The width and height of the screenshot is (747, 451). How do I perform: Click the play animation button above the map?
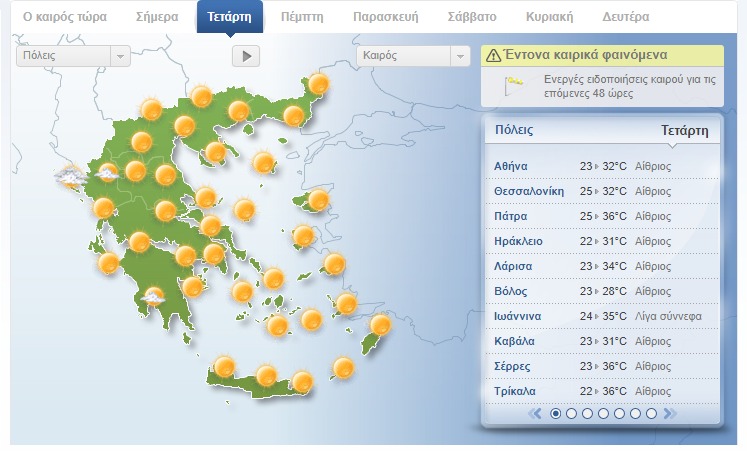pos(245,56)
